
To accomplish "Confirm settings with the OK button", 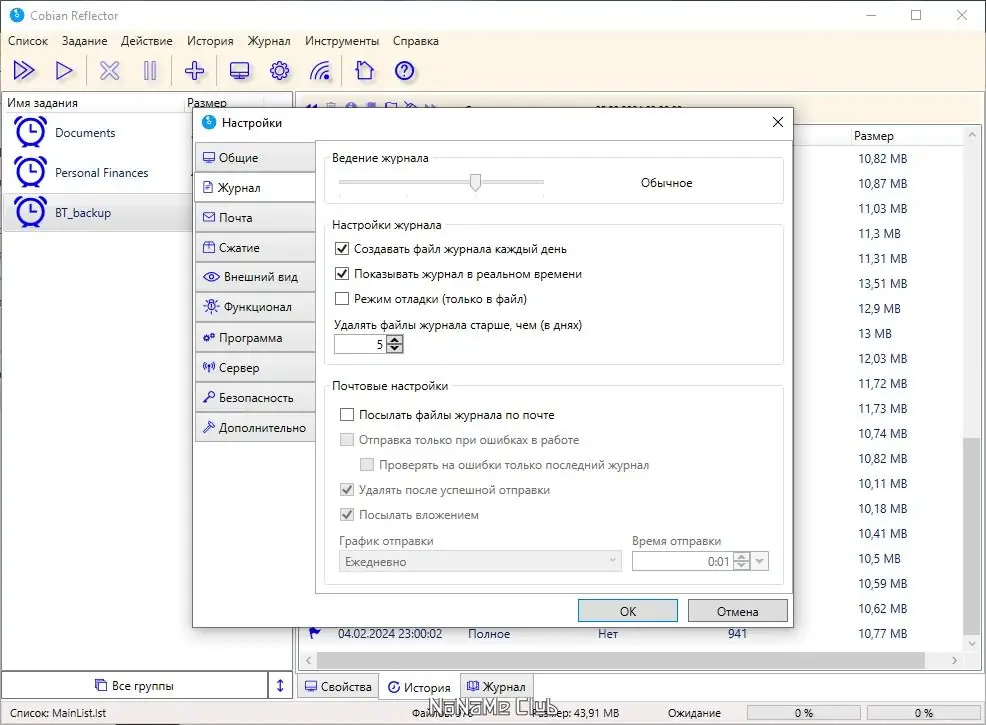I will tap(628, 611).
